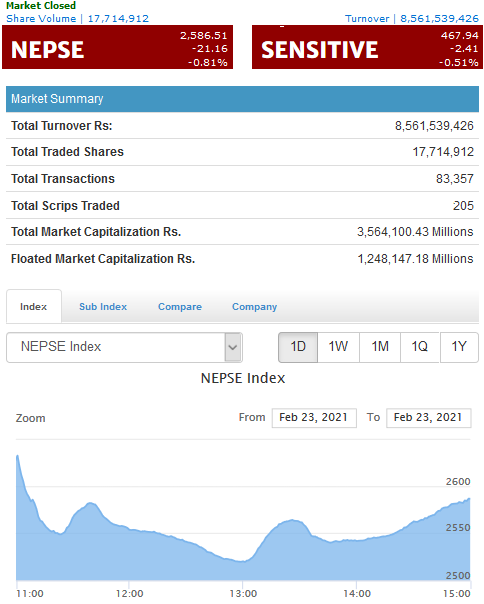Click the Share Volume link
This screenshot has width=484, height=604.
77,18
